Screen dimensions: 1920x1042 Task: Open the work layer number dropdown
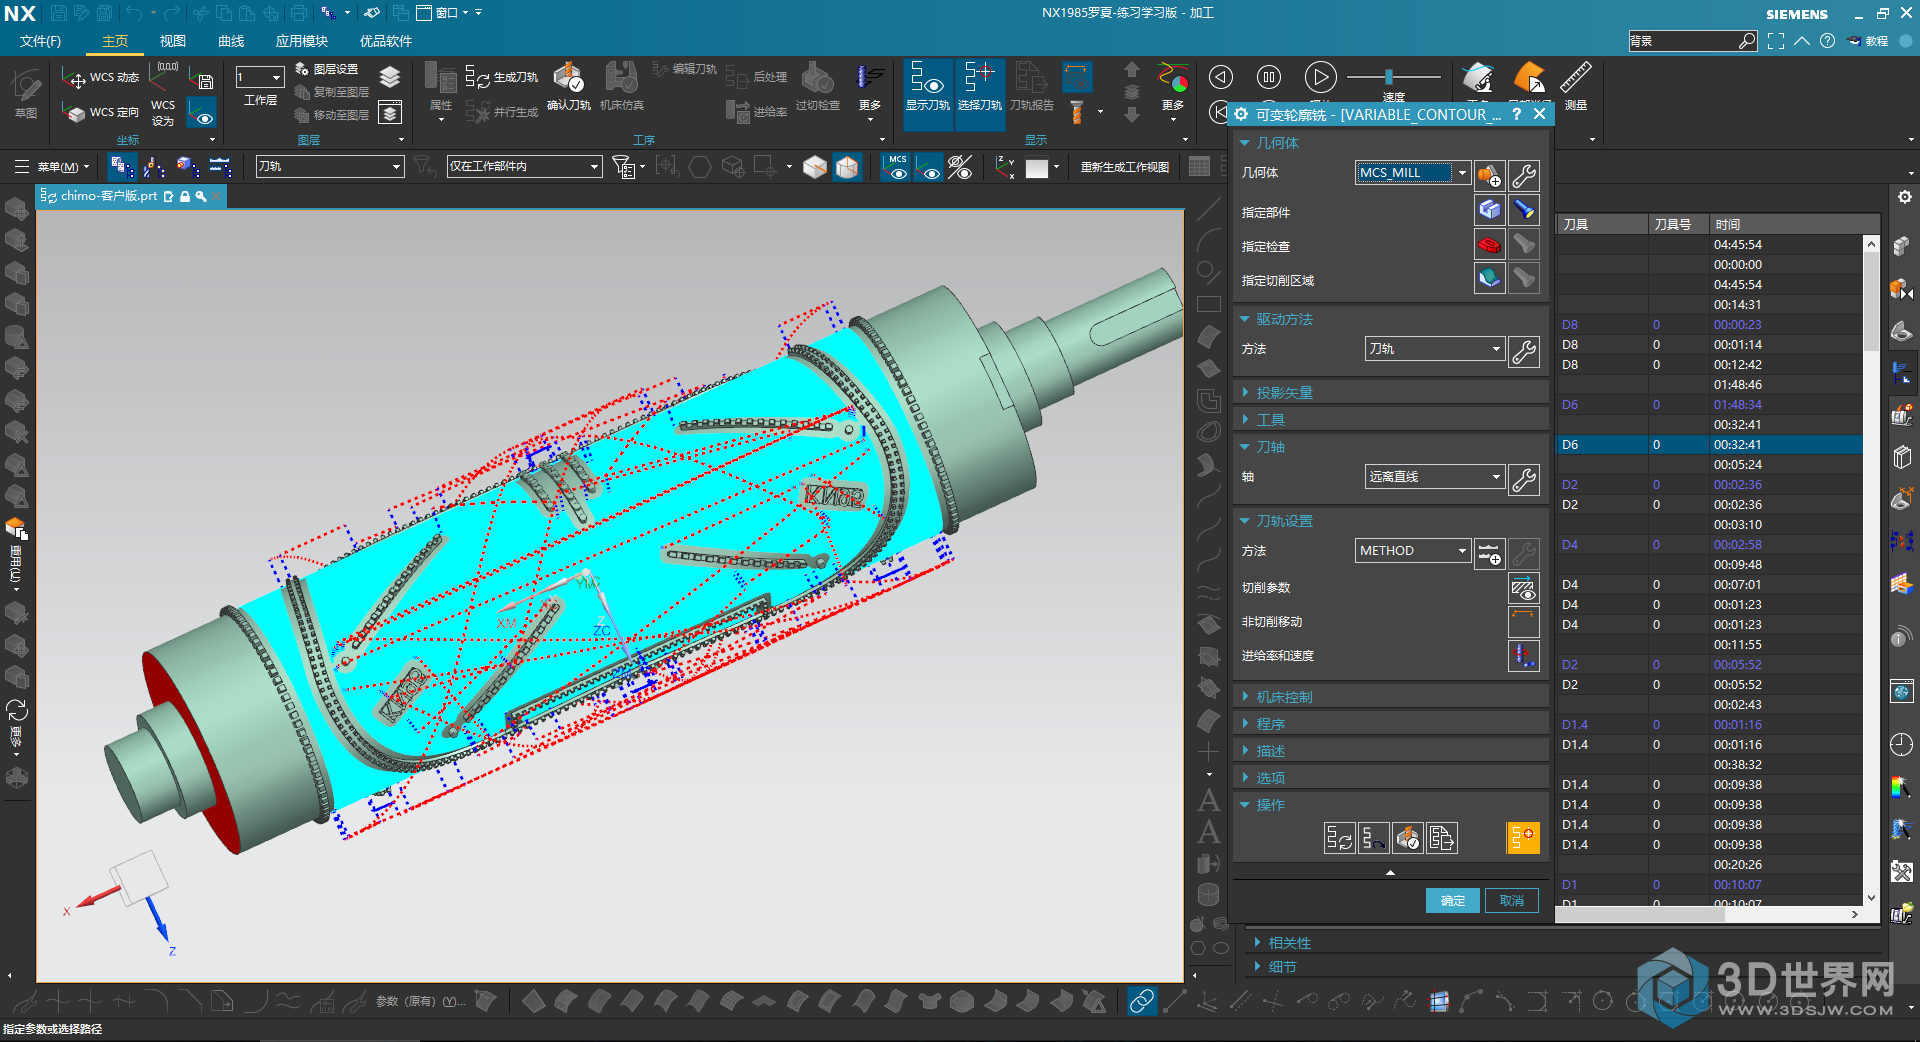click(260, 77)
